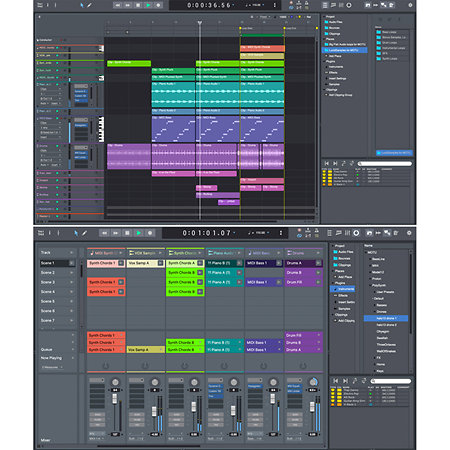Toggle the play-enable dot on the Drums track

[57, 146]
